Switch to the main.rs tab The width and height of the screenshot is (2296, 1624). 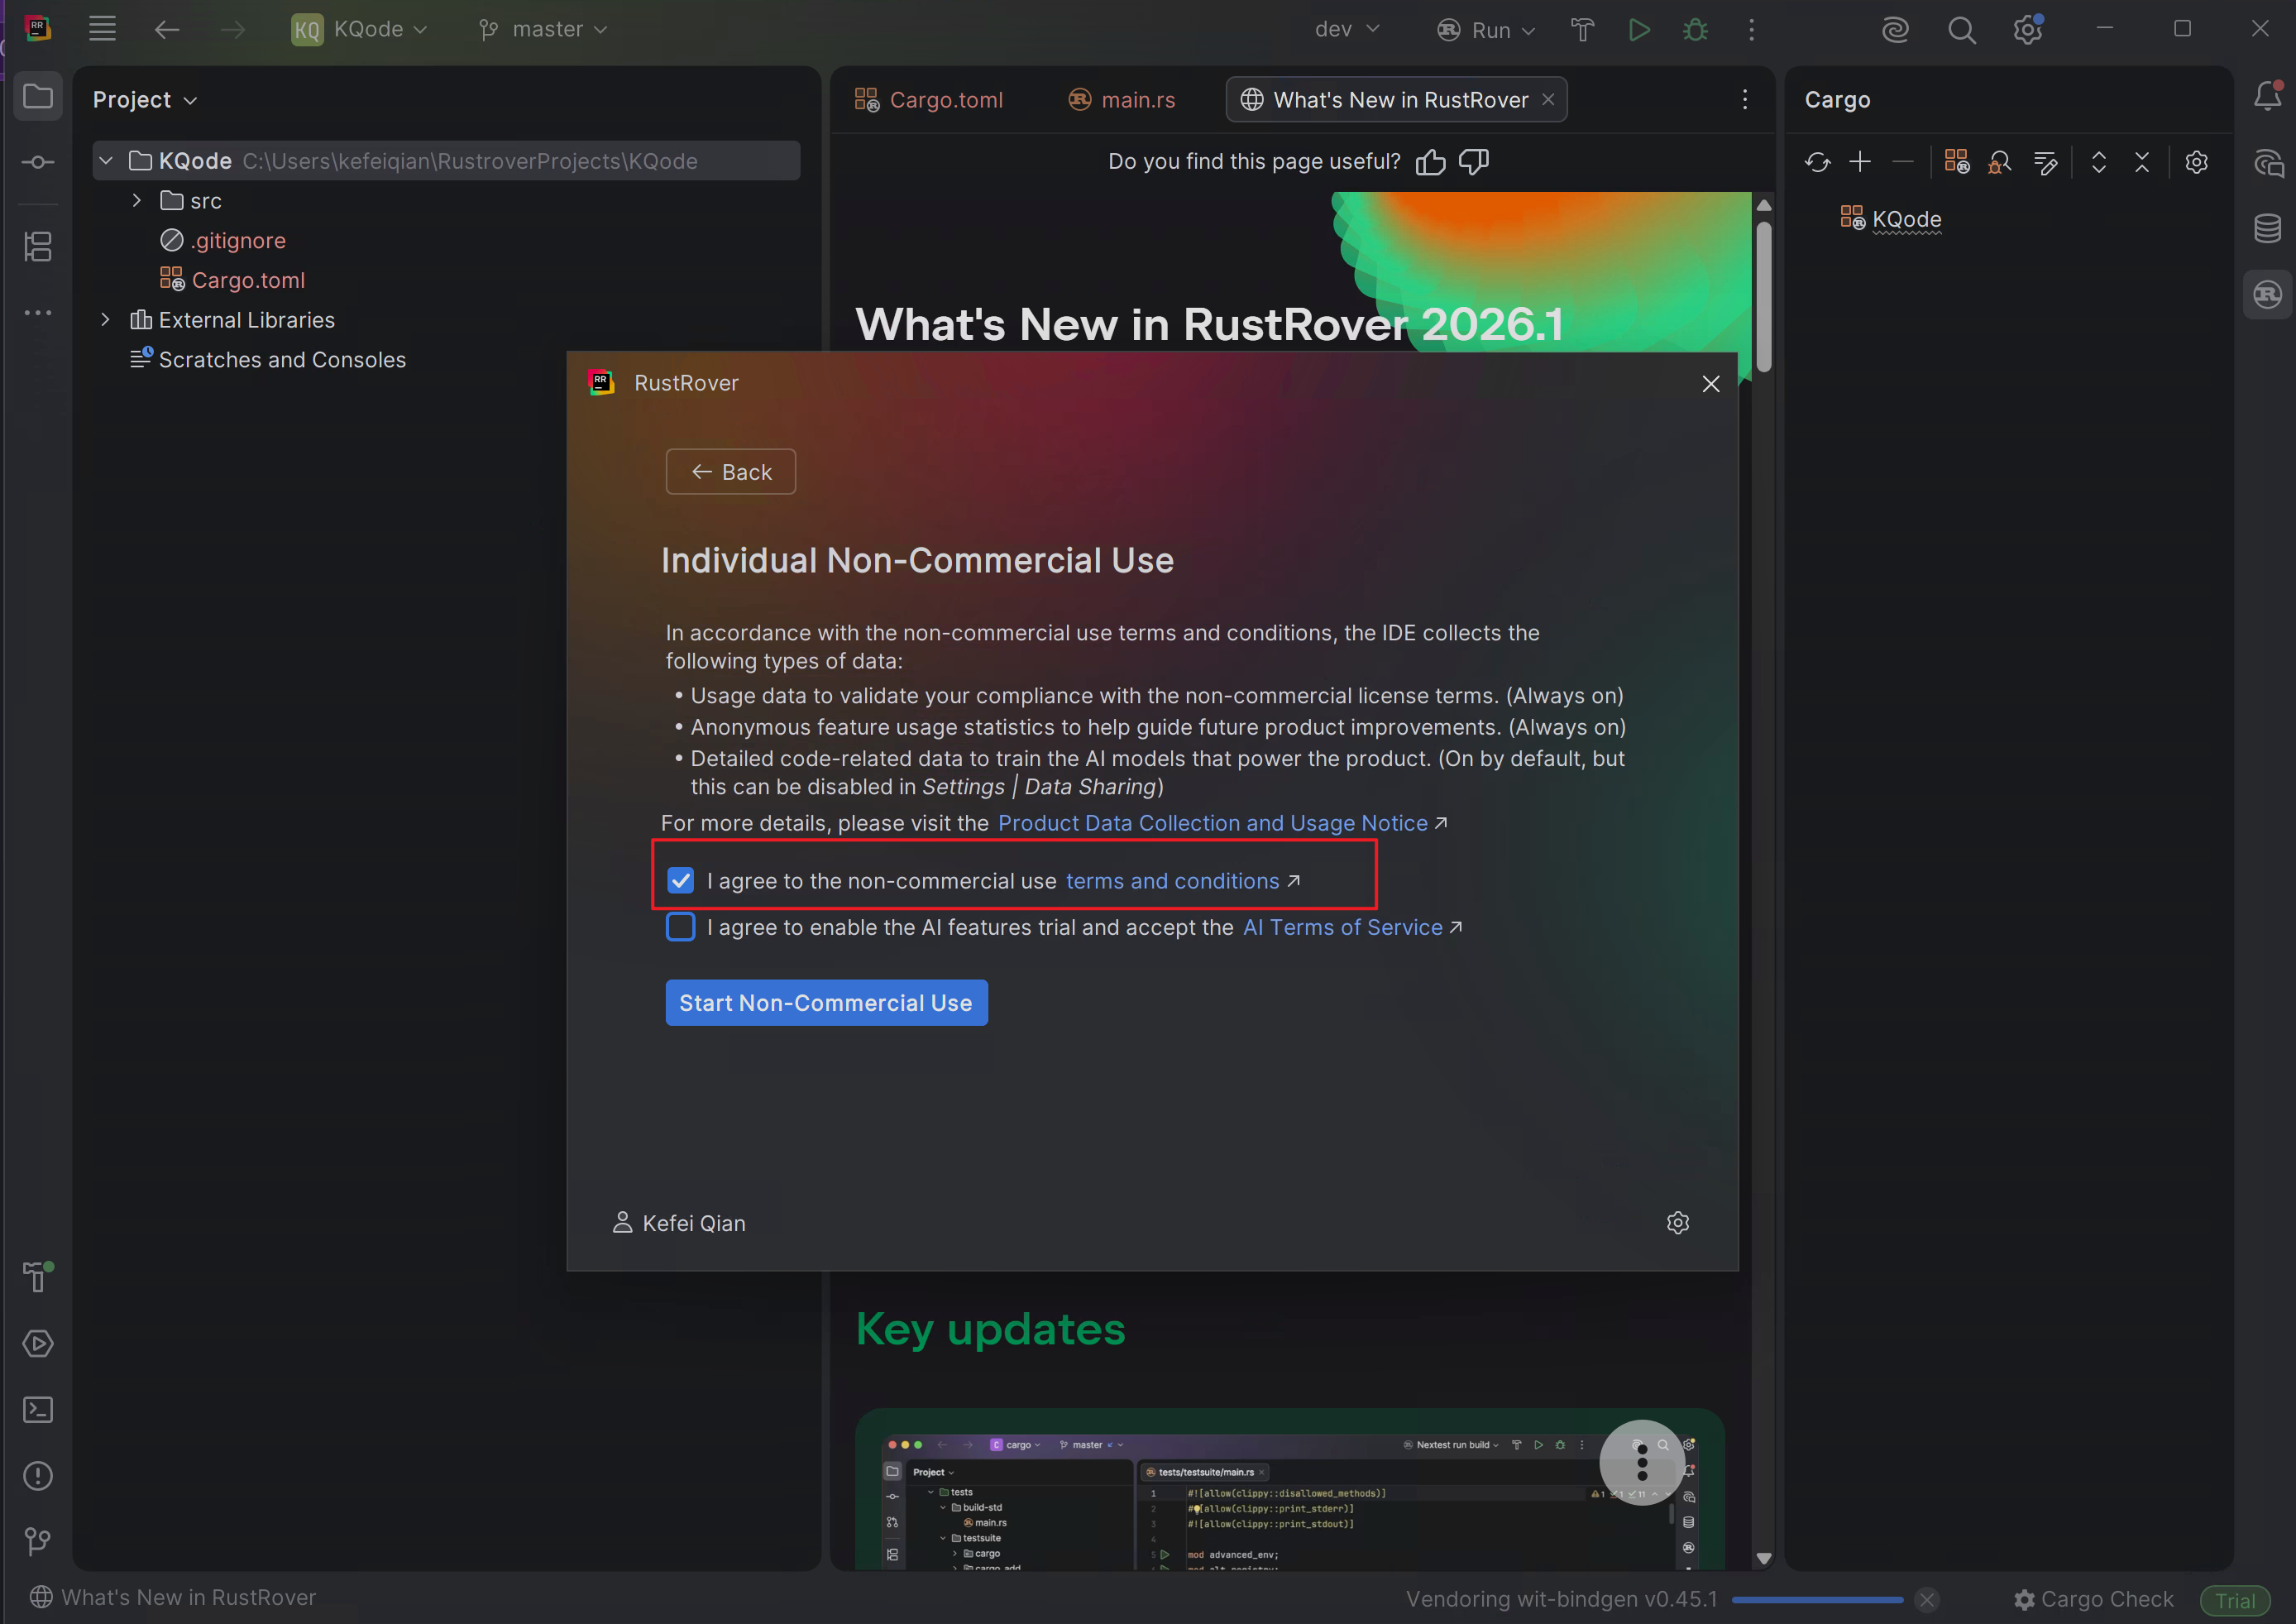point(1122,100)
